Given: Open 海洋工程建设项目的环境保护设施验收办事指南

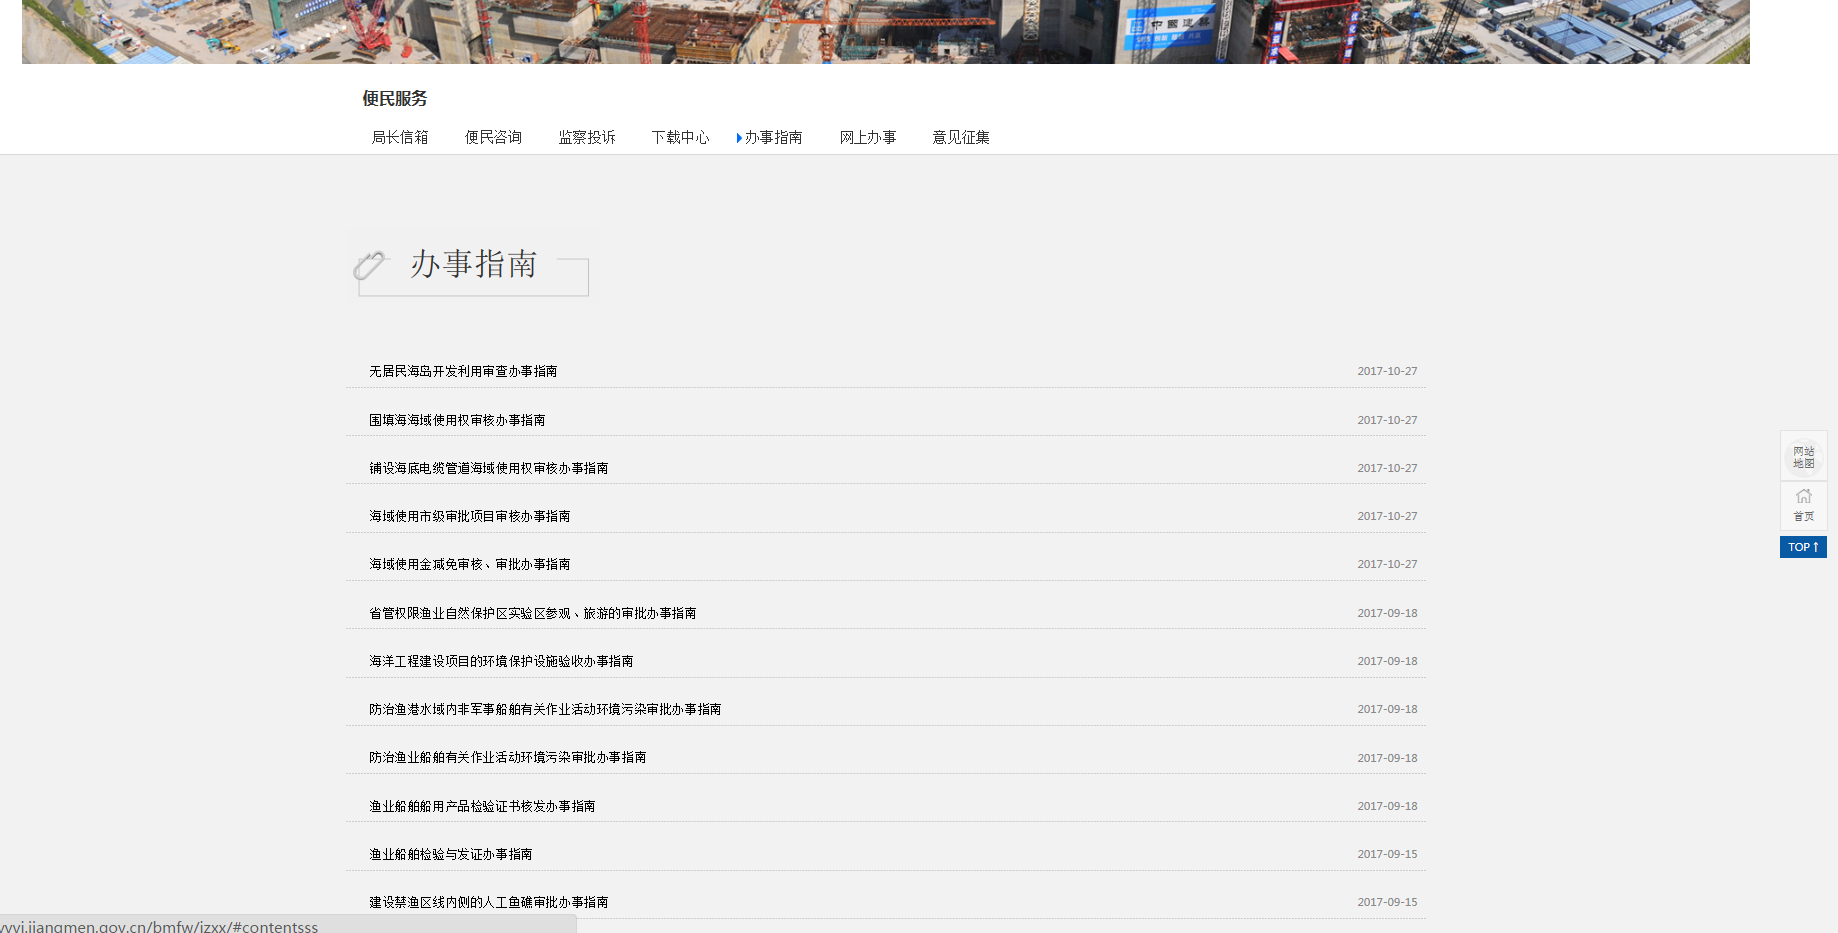Looking at the screenshot, I should (x=501, y=661).
